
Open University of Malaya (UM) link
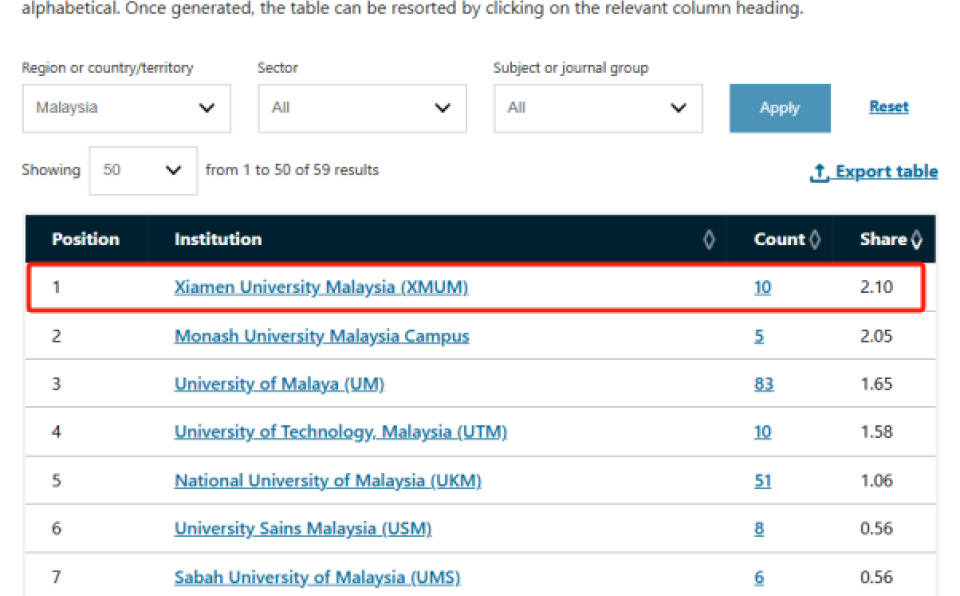(279, 383)
